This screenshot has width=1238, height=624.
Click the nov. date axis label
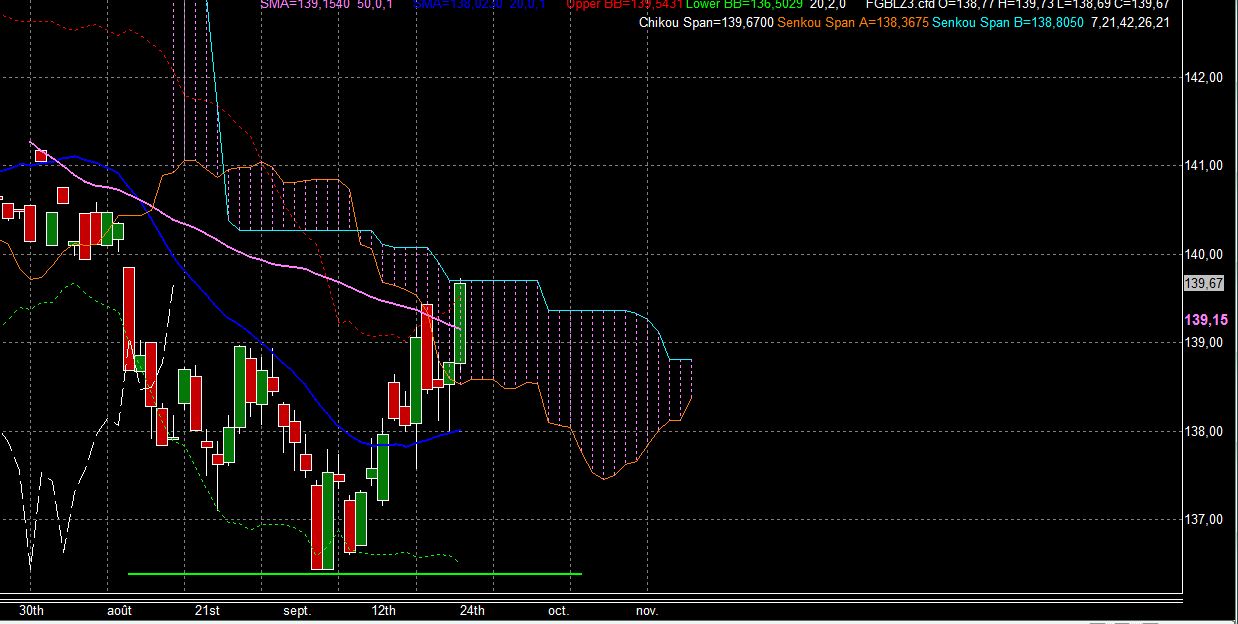[647, 610]
